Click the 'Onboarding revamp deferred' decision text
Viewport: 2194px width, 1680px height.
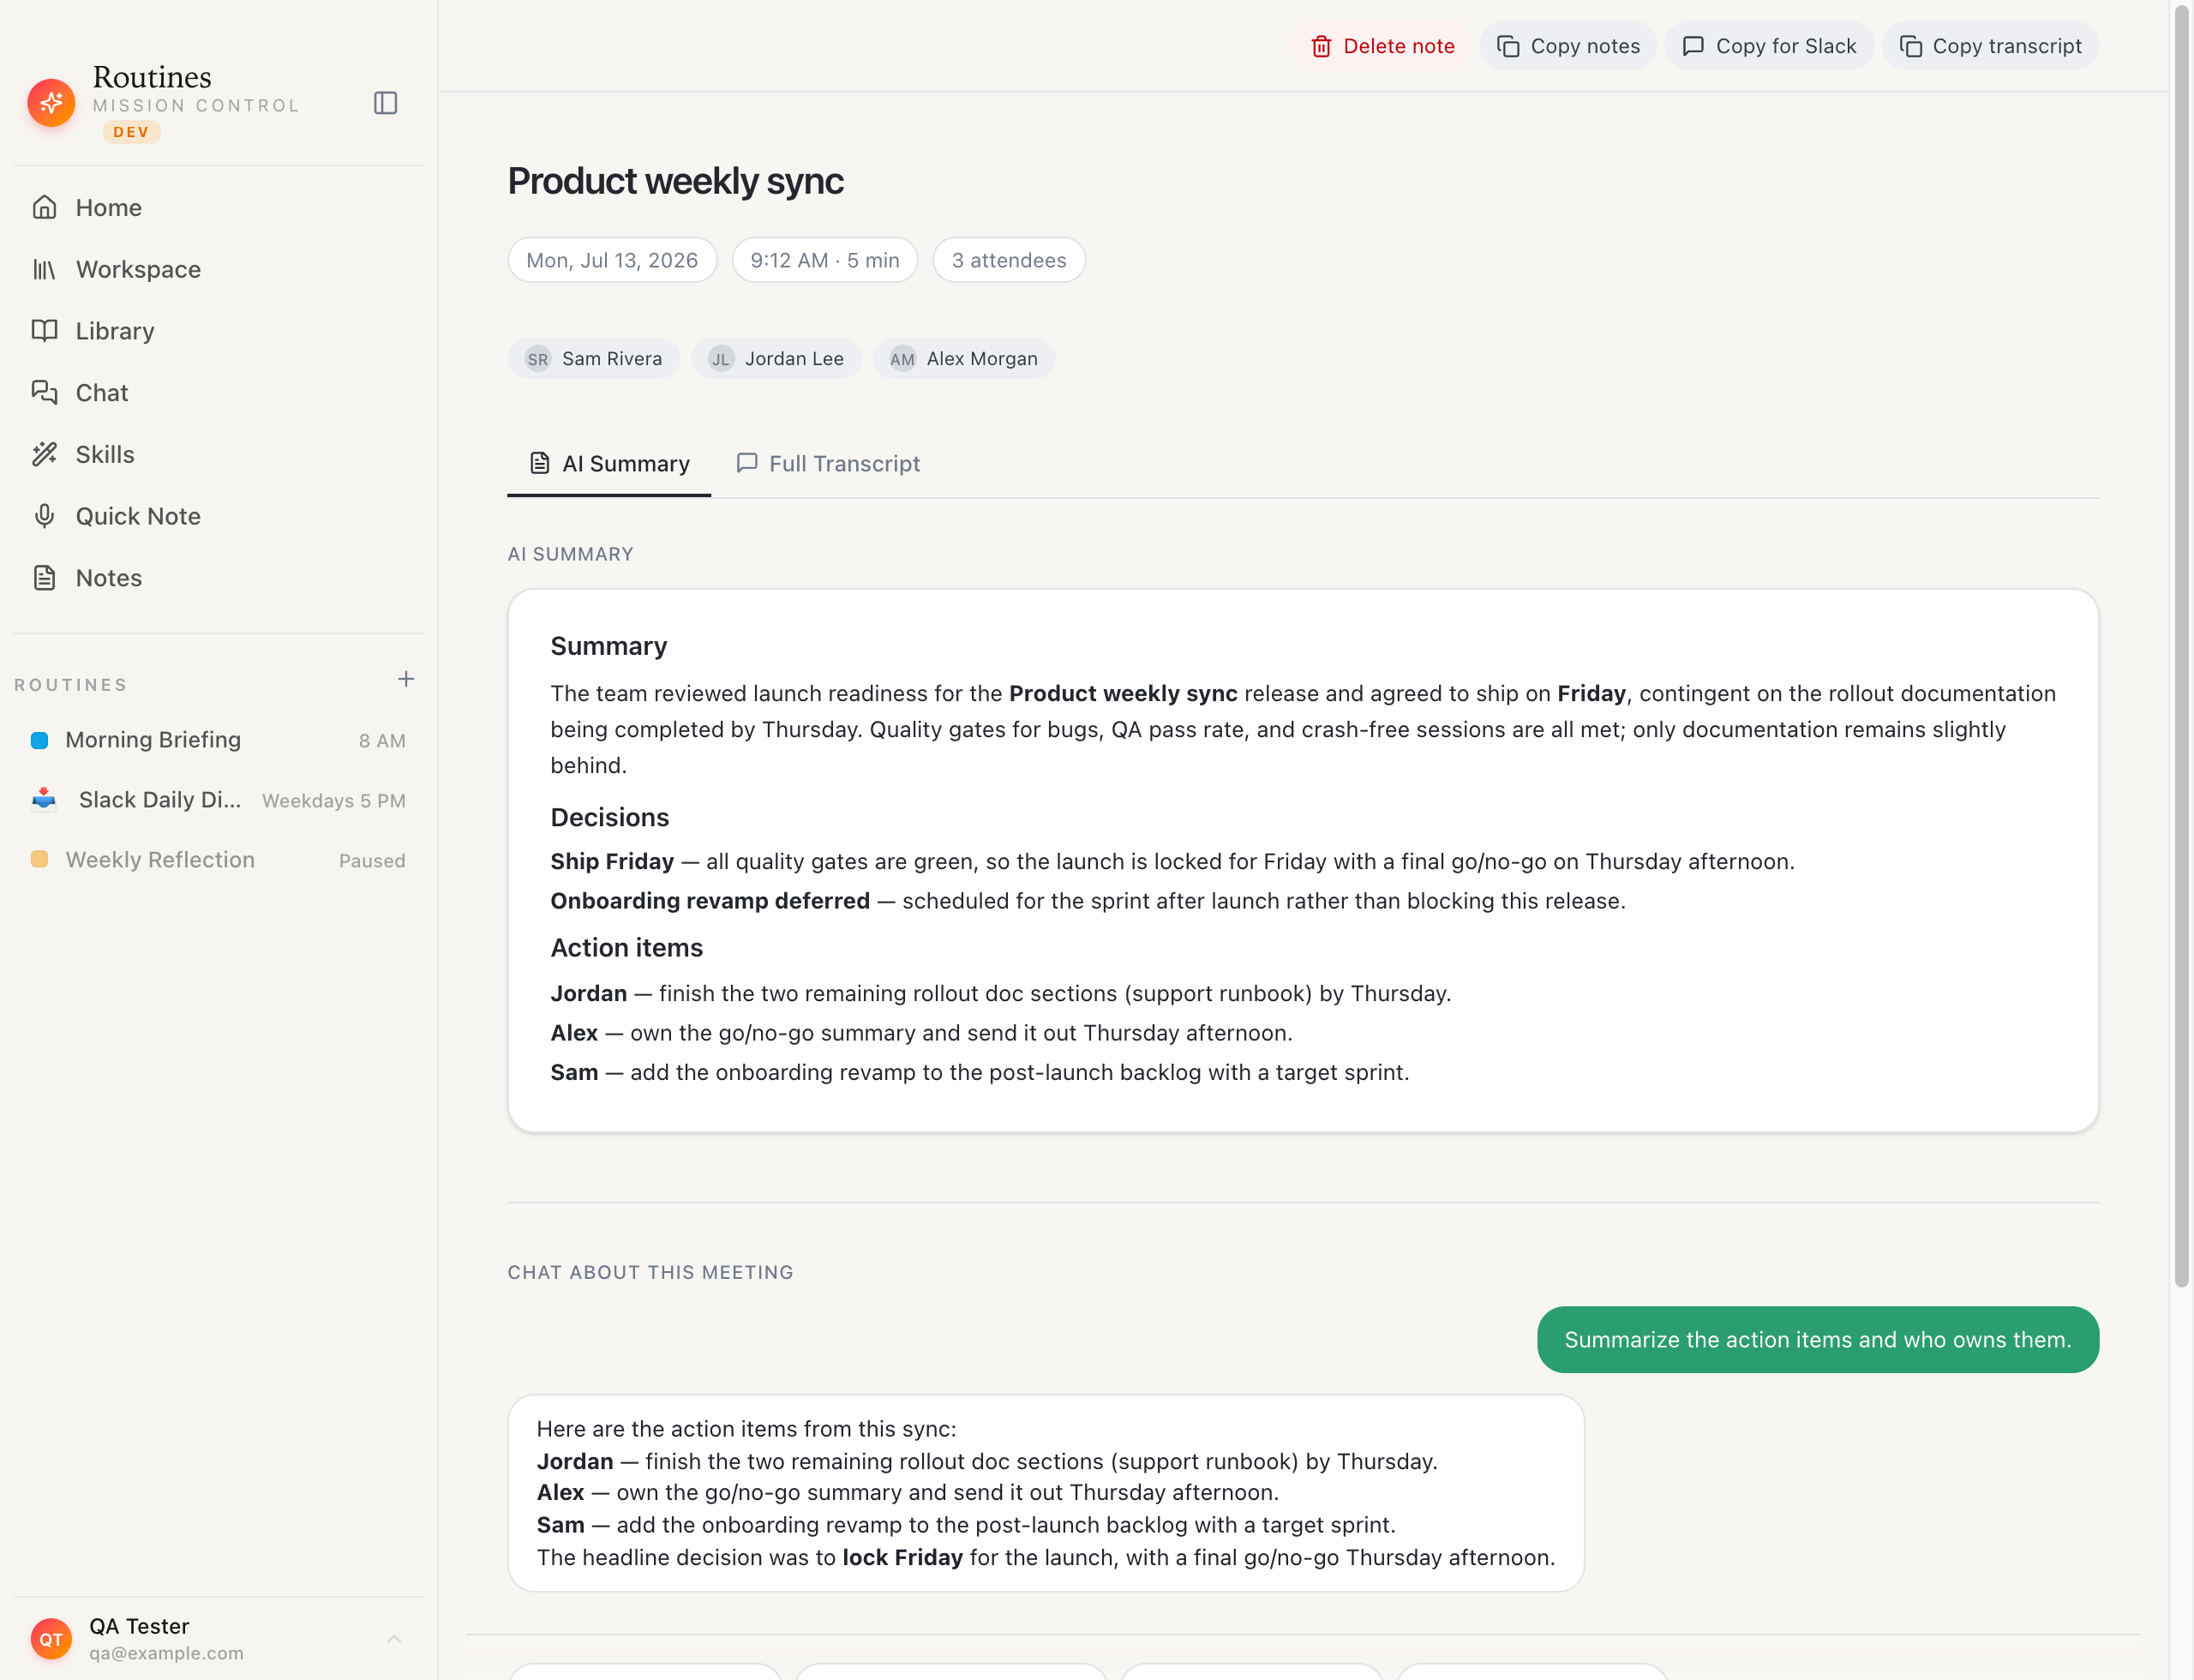click(710, 901)
